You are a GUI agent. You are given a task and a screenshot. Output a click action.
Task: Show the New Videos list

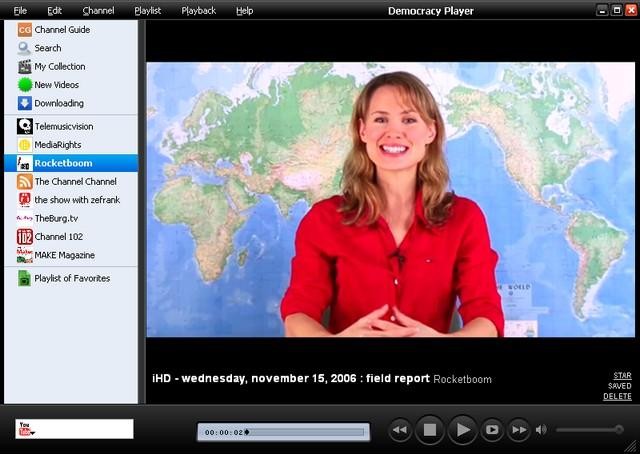(56, 85)
